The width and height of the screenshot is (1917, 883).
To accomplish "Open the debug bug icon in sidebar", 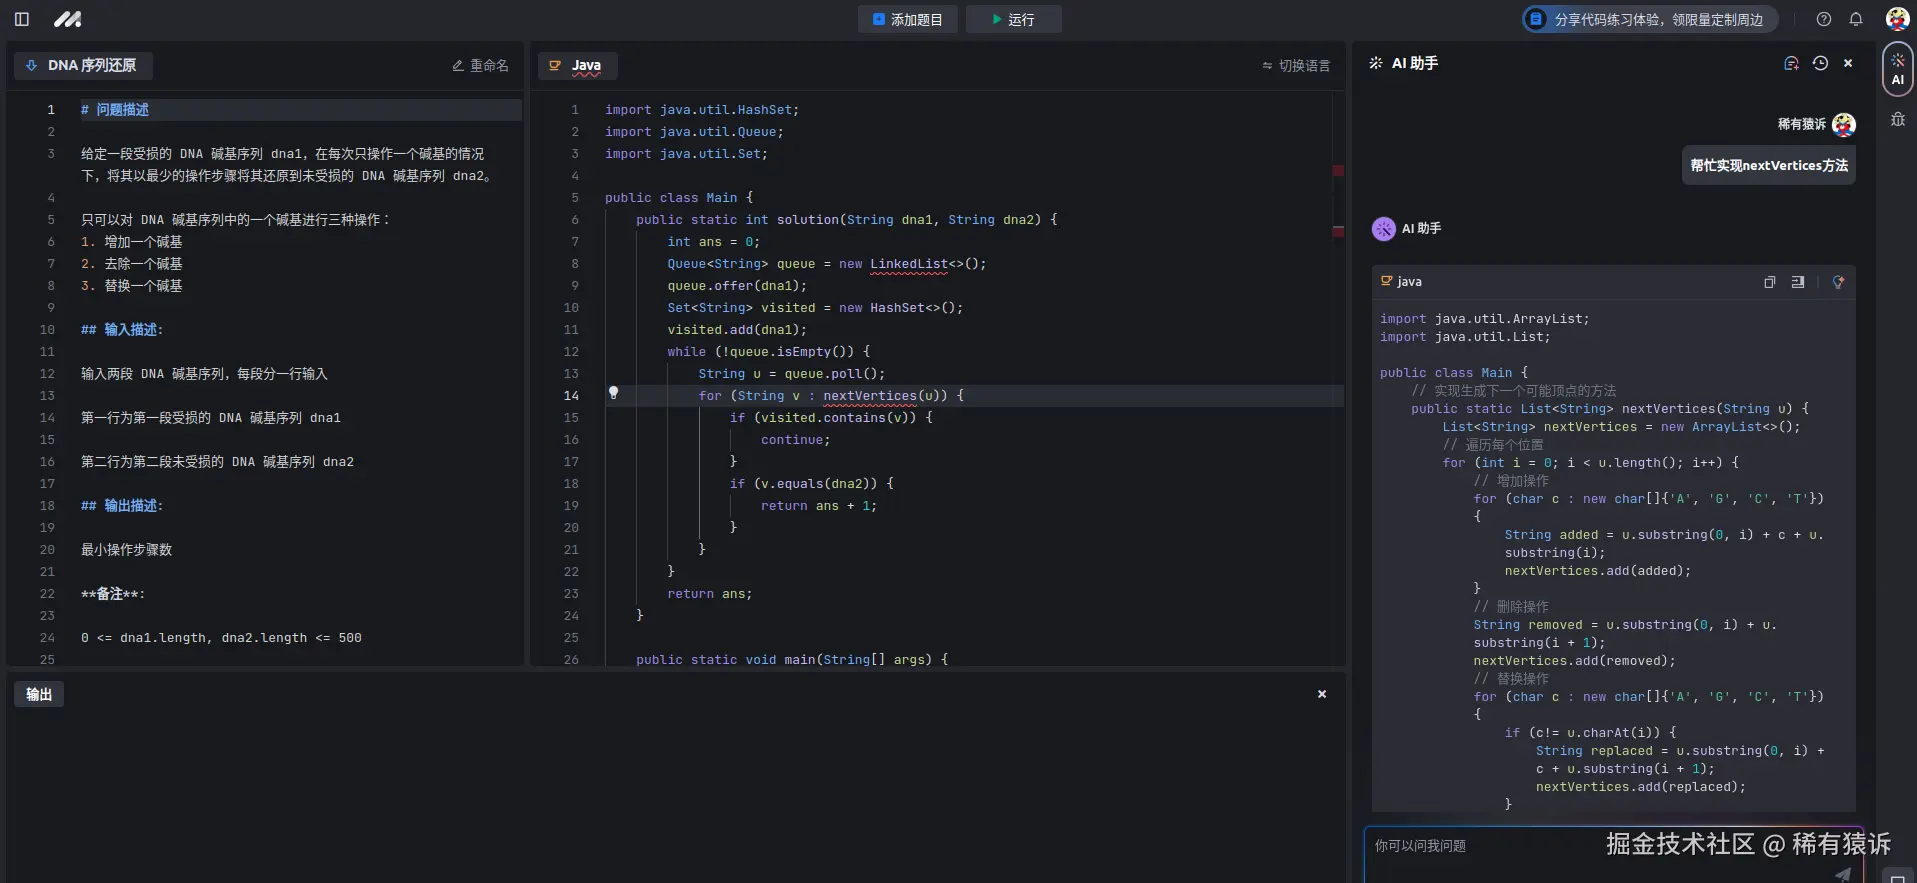I will (x=1897, y=119).
